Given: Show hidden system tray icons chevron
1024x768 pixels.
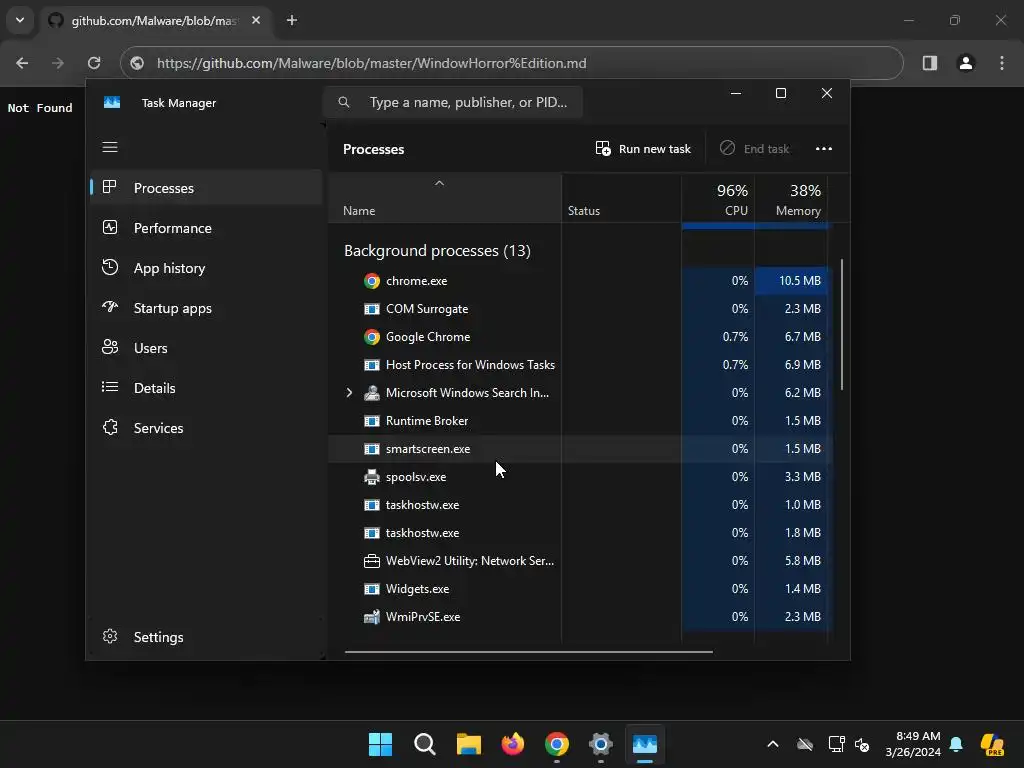Looking at the screenshot, I should [773, 744].
